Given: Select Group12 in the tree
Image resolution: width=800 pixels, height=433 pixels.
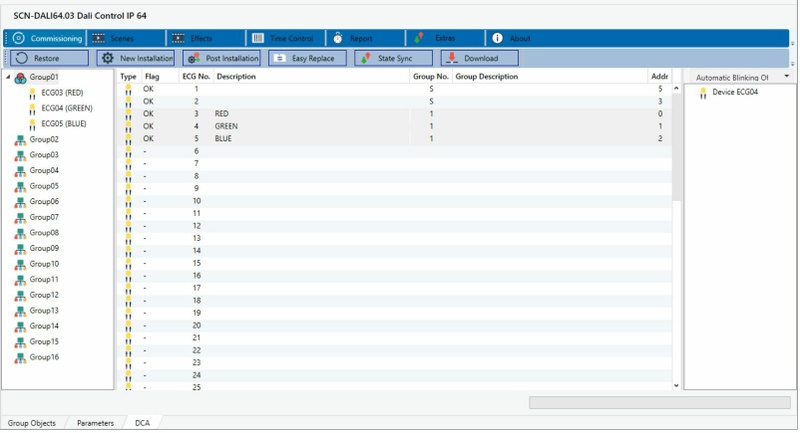Looking at the screenshot, I should point(44,295).
